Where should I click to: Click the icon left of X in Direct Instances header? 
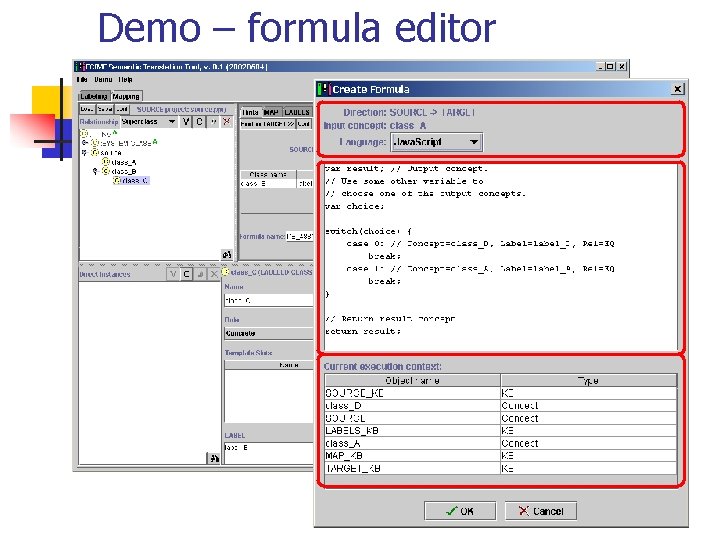click(x=200, y=274)
